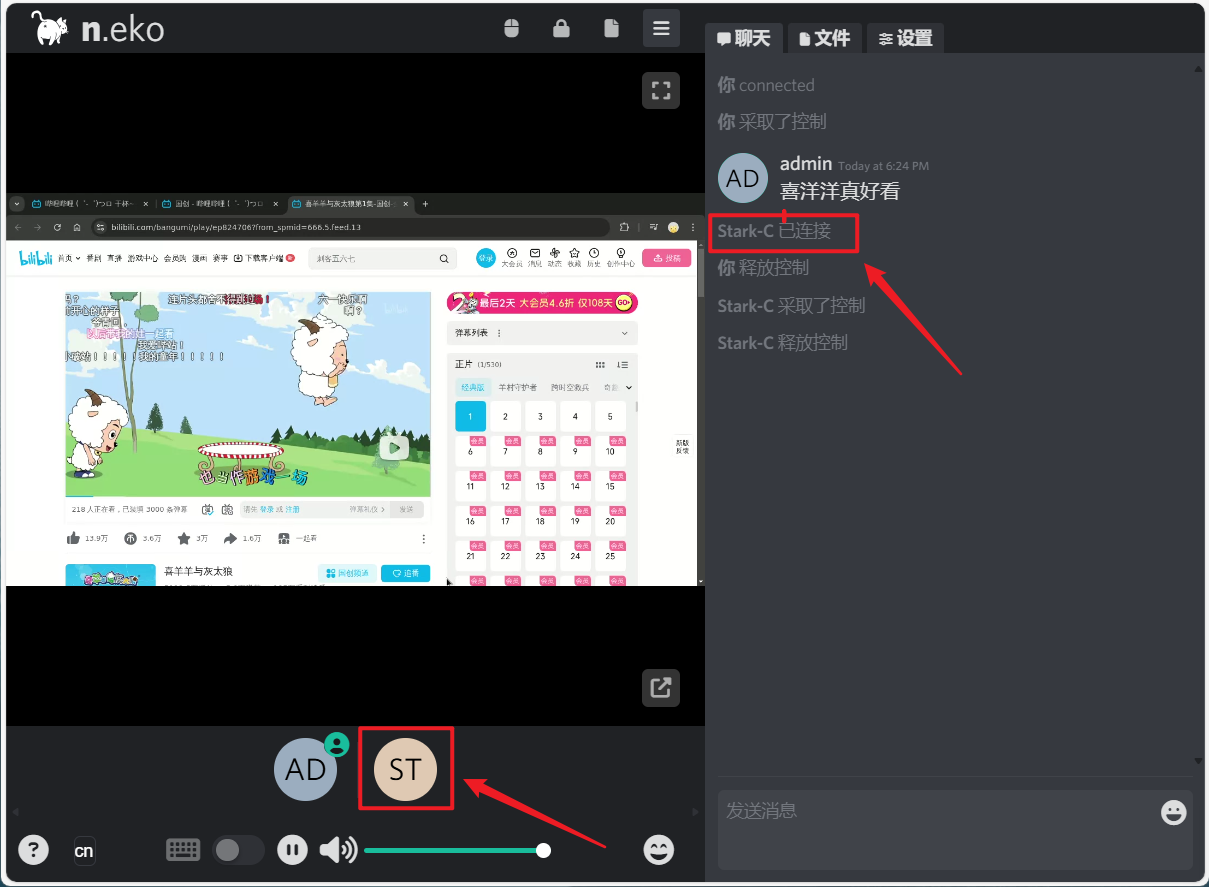
Task: Toggle danmaku display switch below video
Action: [207, 509]
